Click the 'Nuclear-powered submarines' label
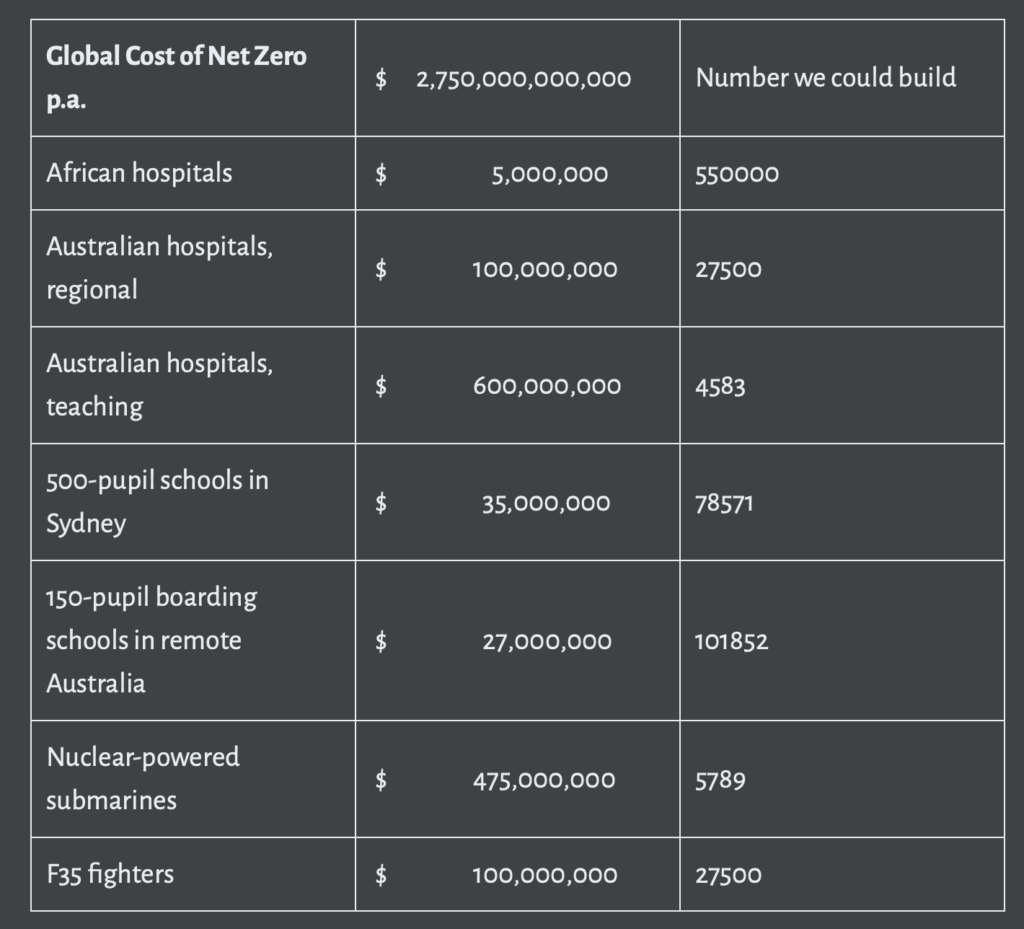 [143, 779]
